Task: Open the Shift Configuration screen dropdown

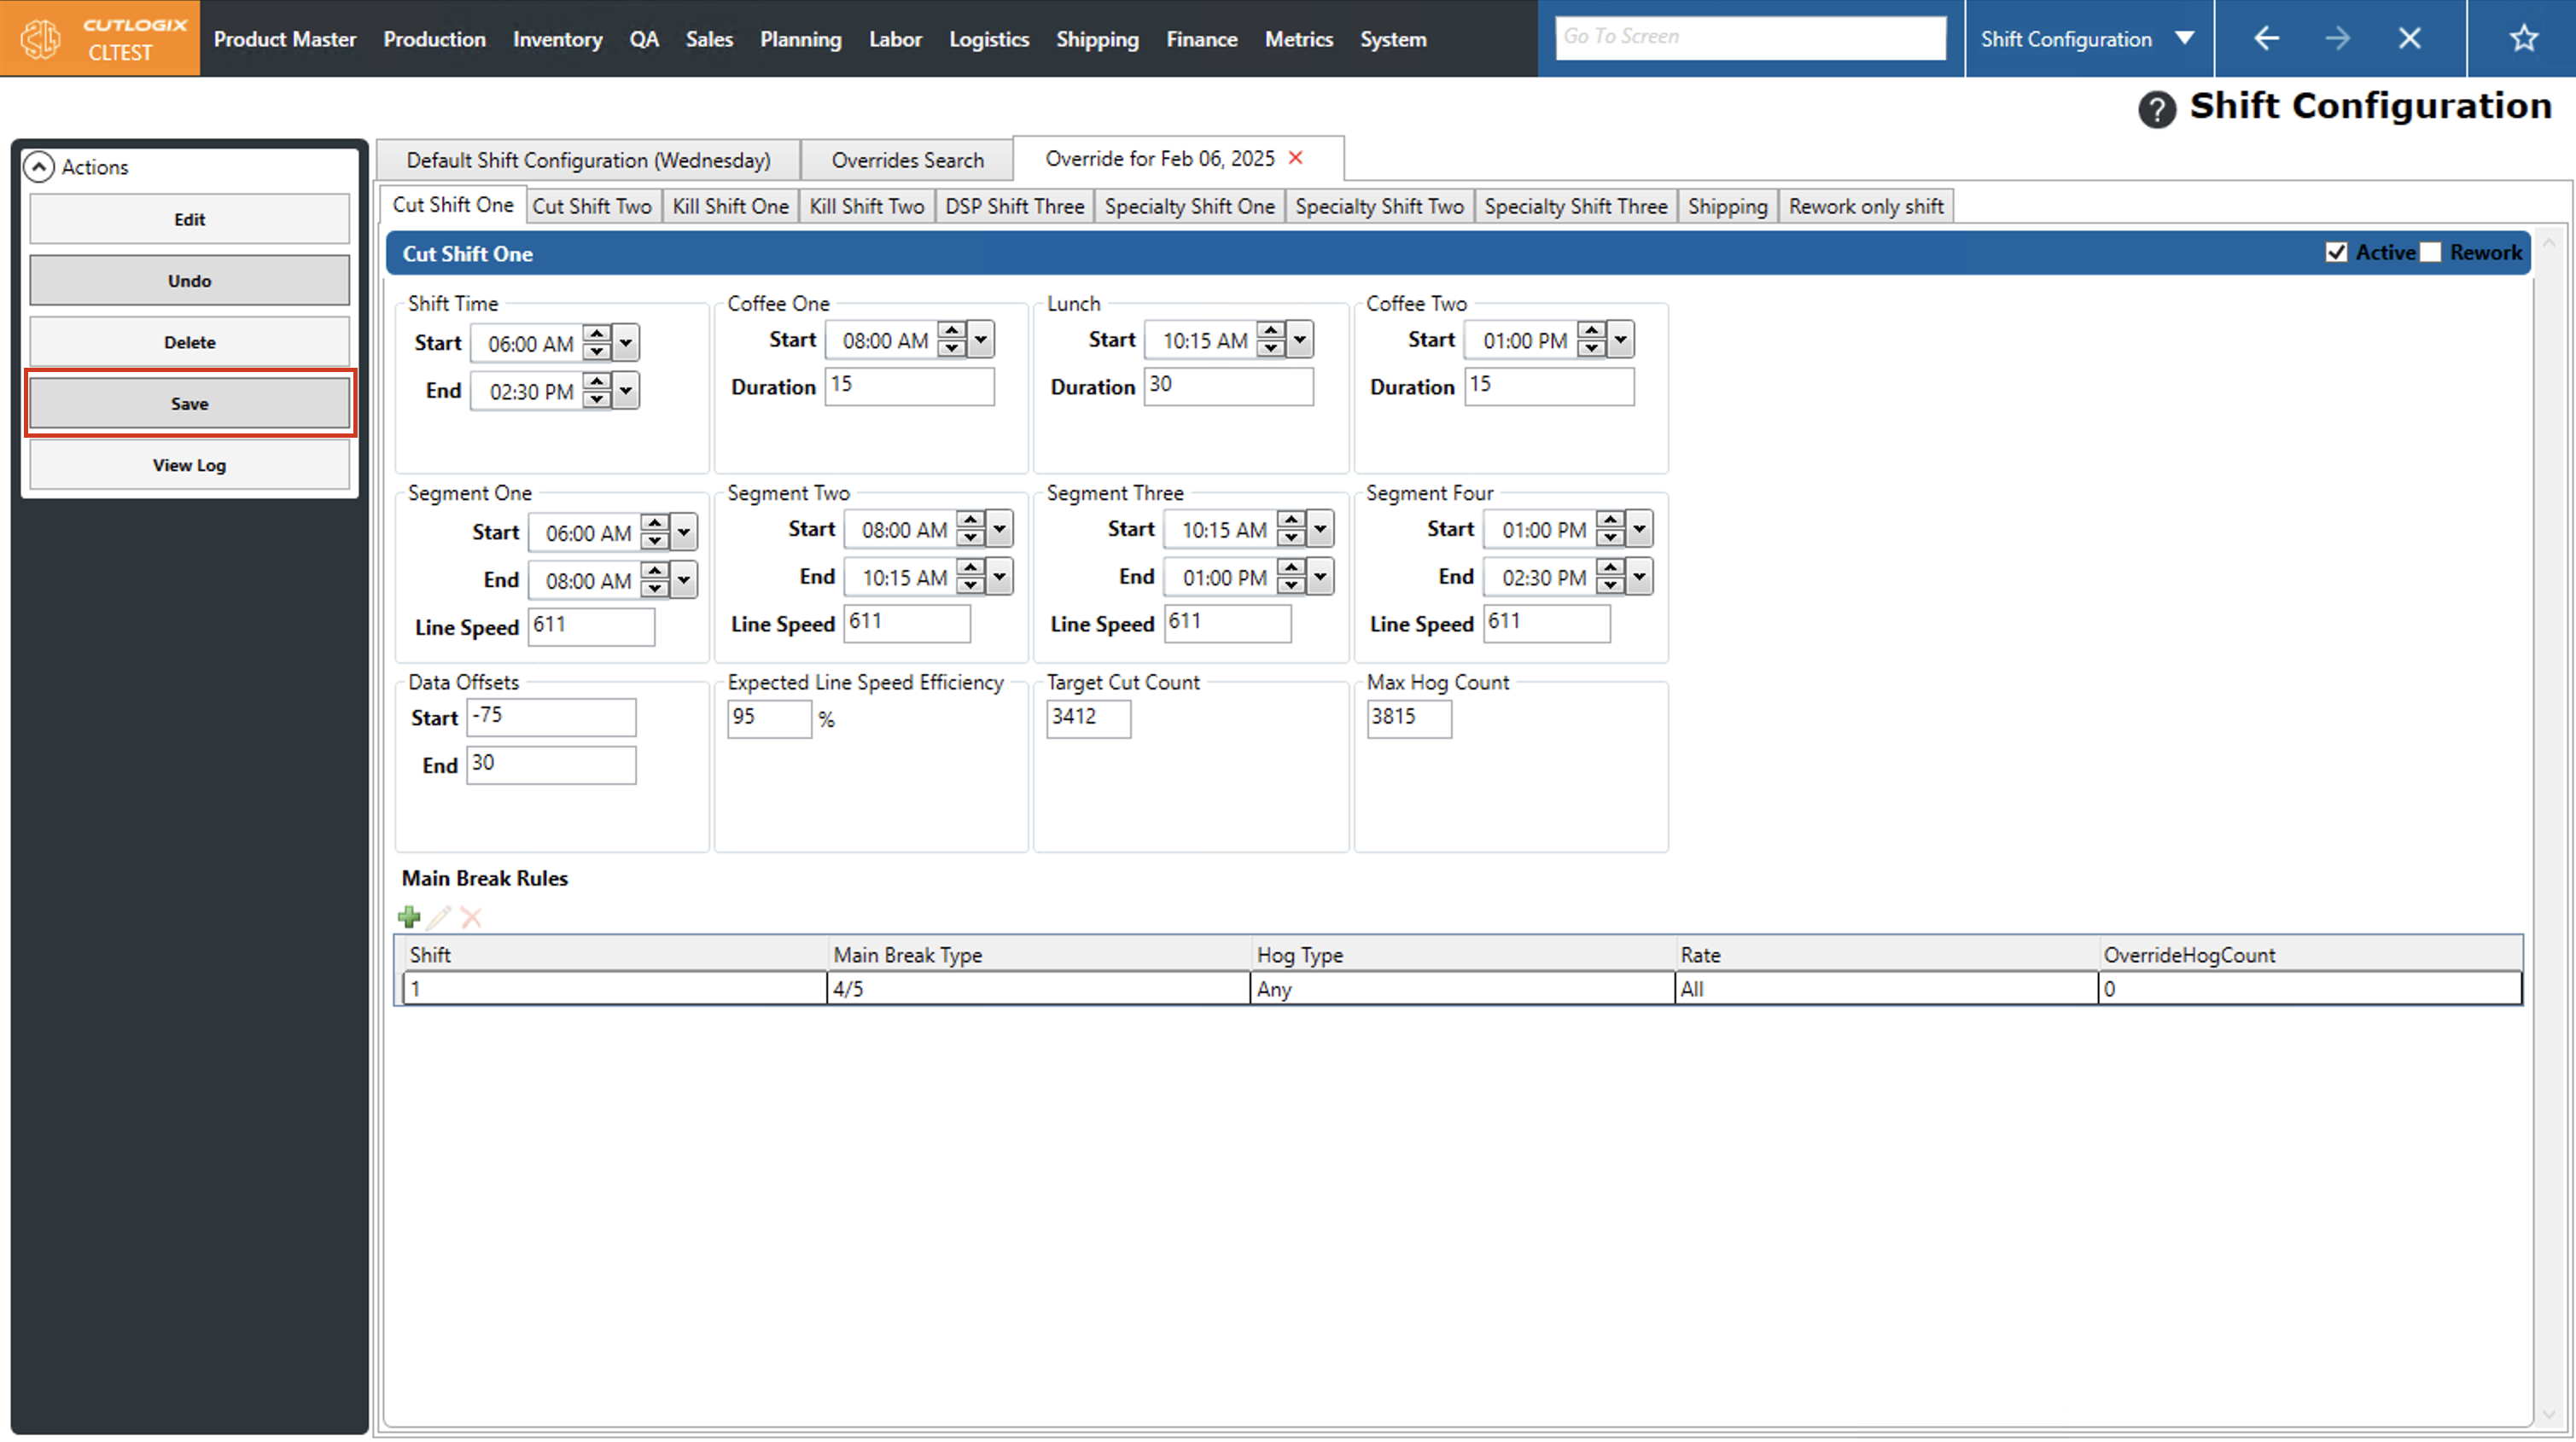Action: pyautogui.click(x=2185, y=39)
